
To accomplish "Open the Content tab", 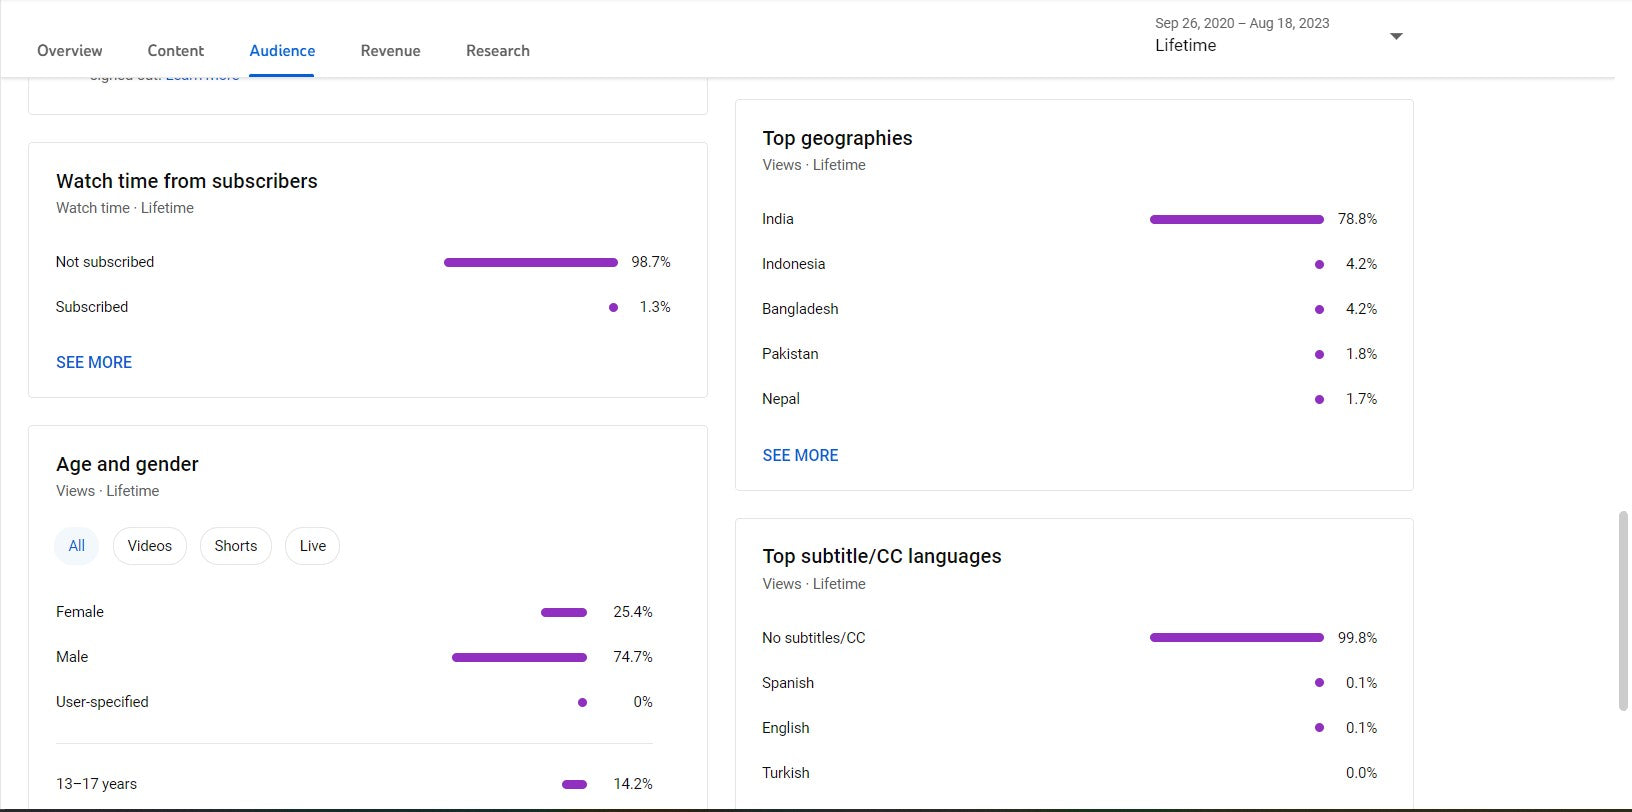I will tap(175, 51).
